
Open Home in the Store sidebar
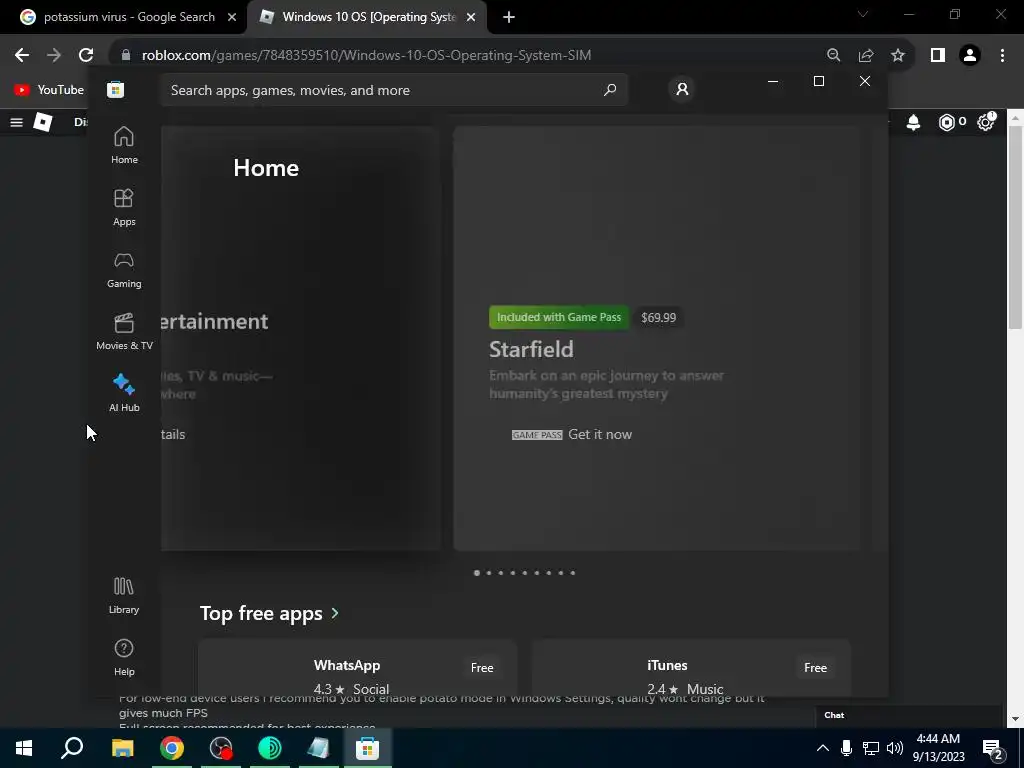click(x=124, y=145)
